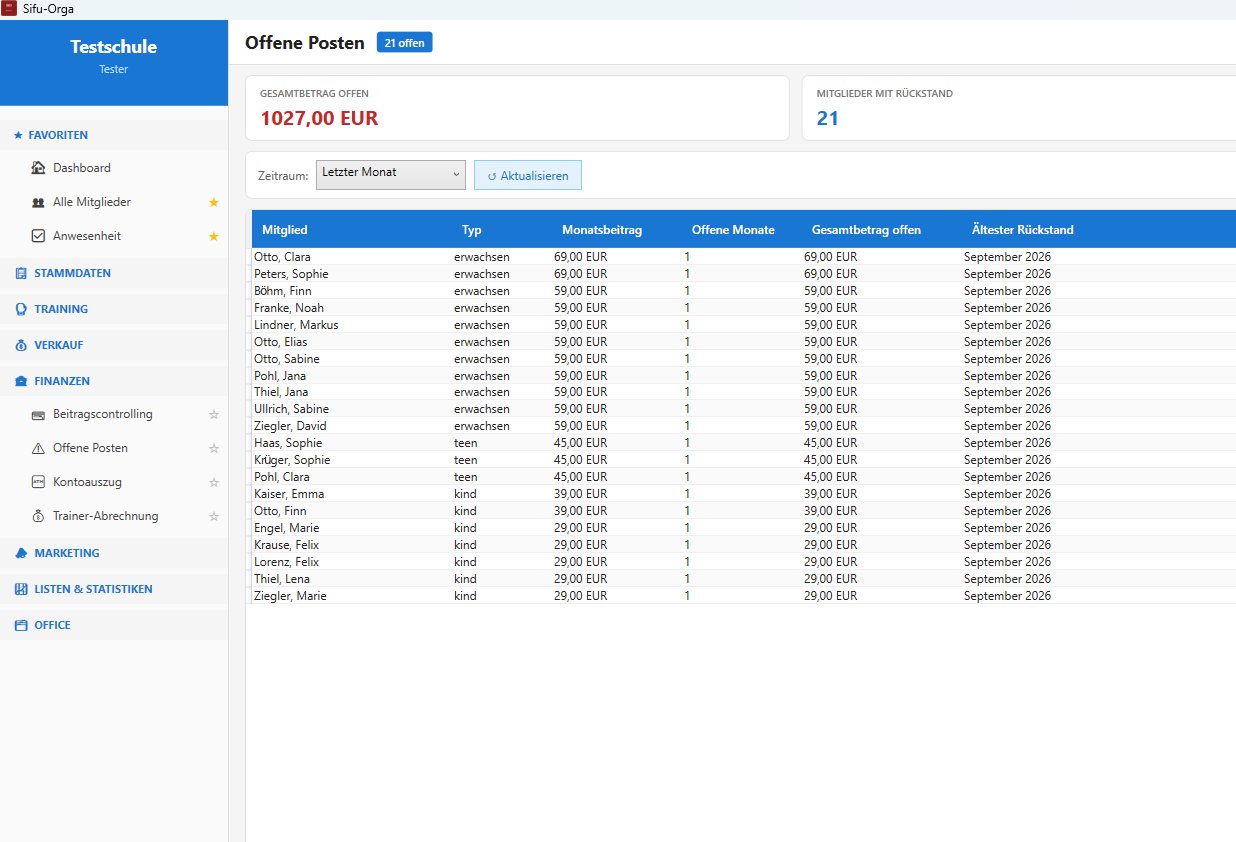Toggle the Anwesenheit favorite star off
The height and width of the screenshot is (842, 1236).
(x=213, y=236)
